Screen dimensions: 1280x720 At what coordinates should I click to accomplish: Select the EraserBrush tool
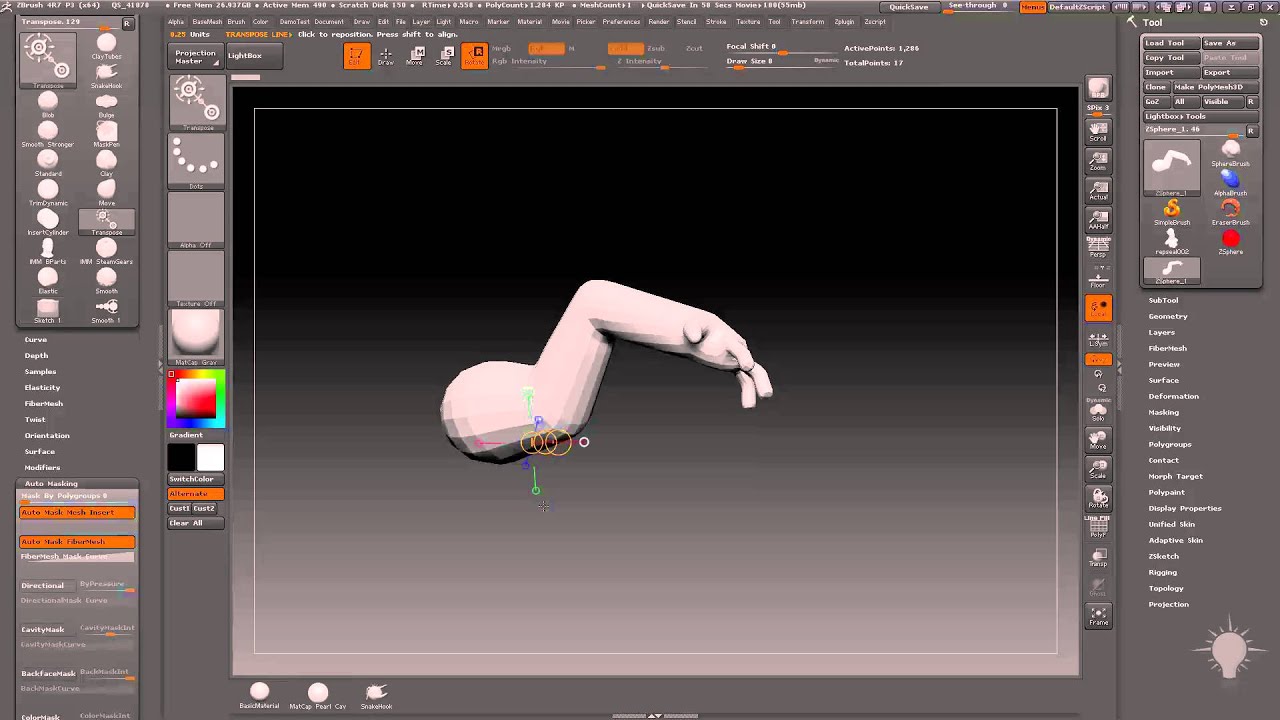point(1230,212)
